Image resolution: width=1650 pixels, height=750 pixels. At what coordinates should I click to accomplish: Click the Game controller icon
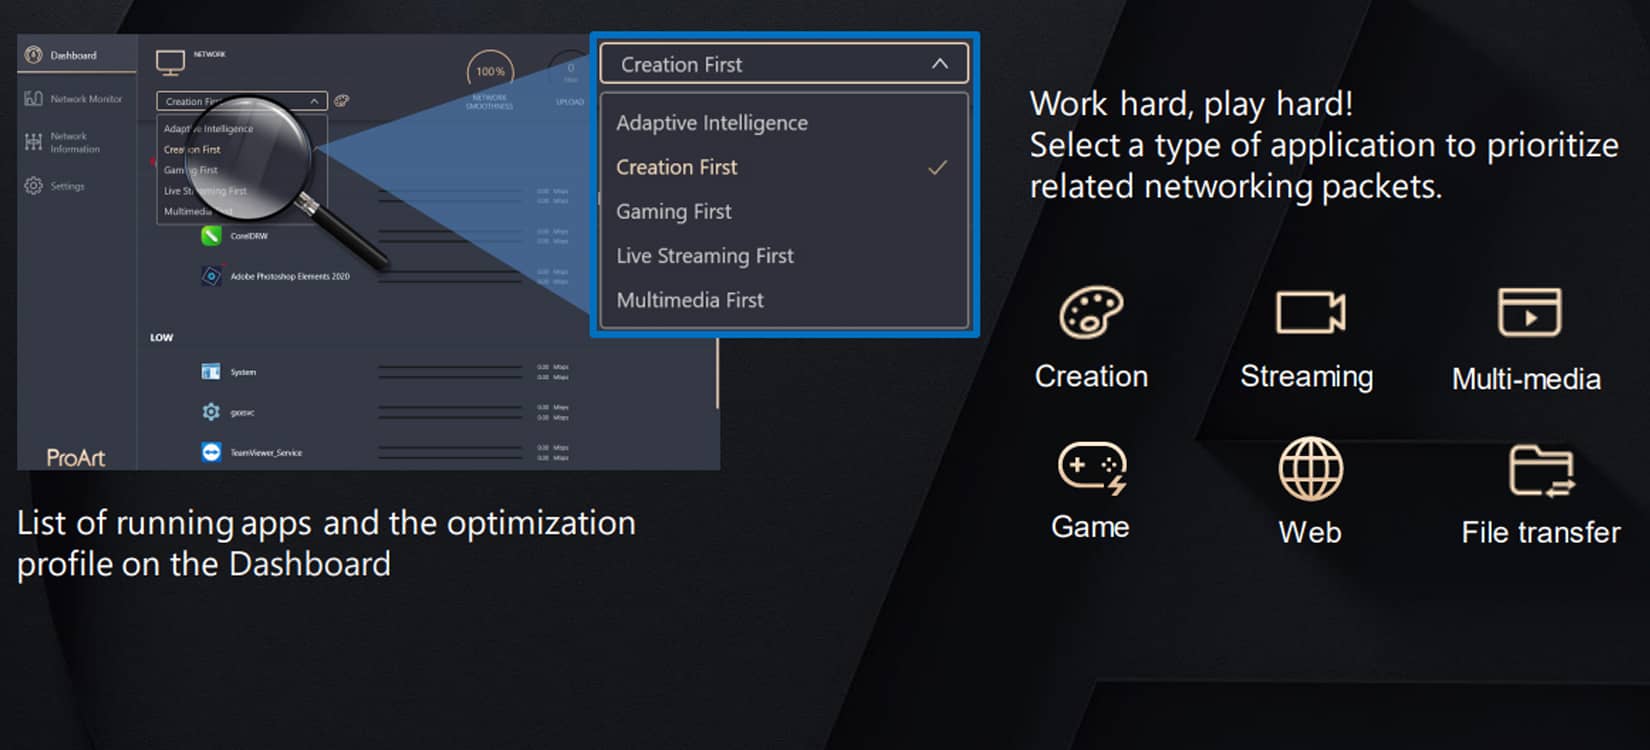(x=1091, y=467)
